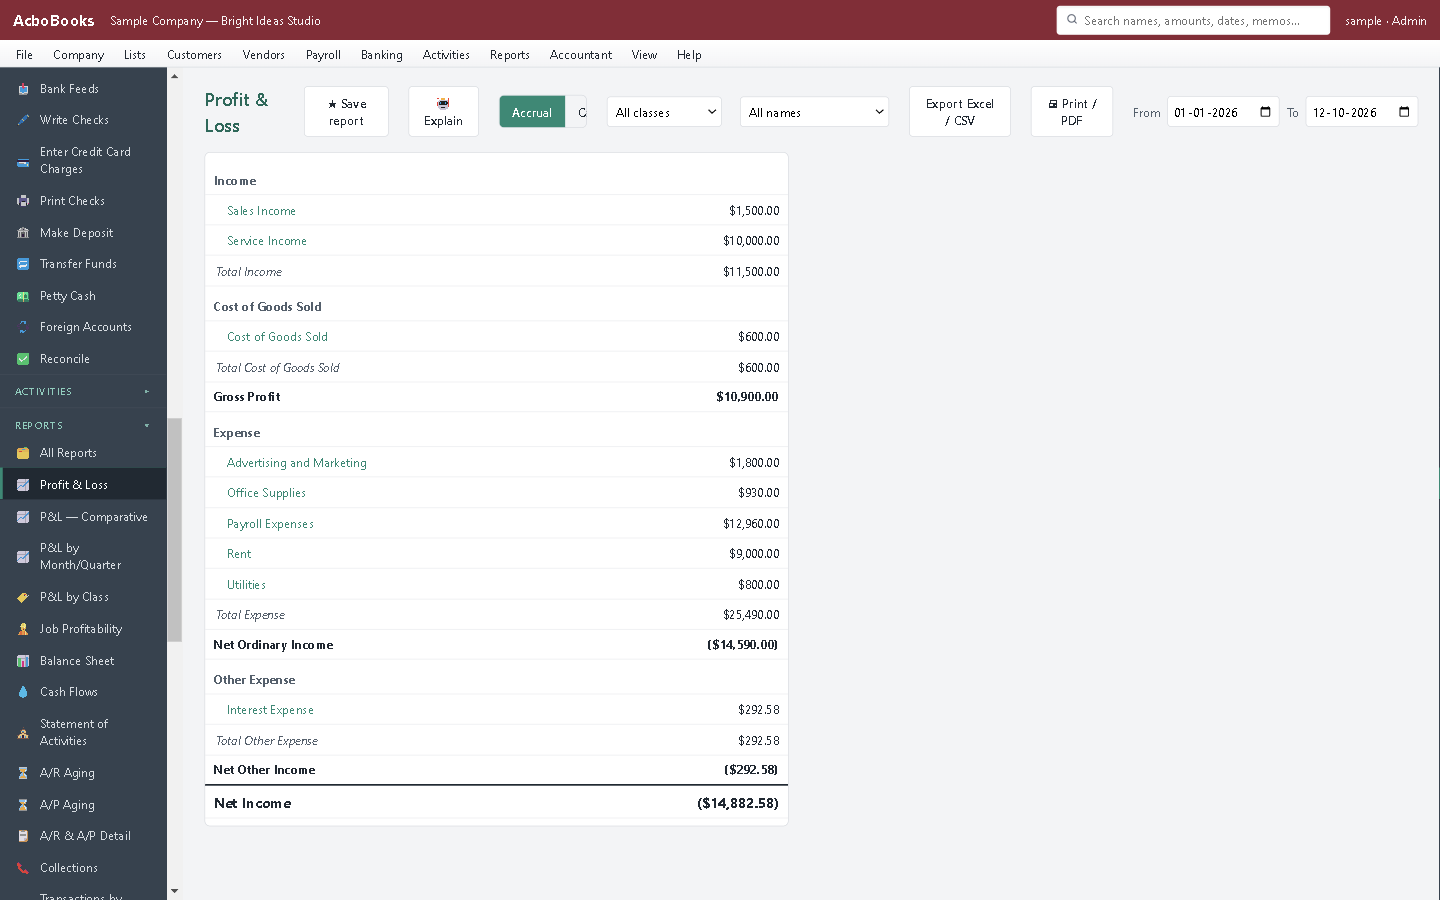Viewport: 1440px width, 900px height.
Task: Open the Accountant menu
Action: (581, 55)
